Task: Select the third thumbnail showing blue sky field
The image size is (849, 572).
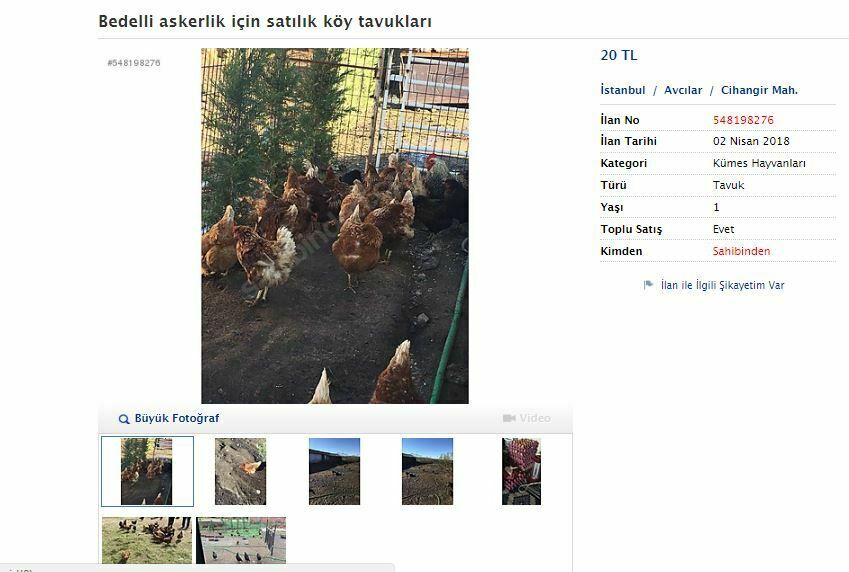Action: [334, 471]
